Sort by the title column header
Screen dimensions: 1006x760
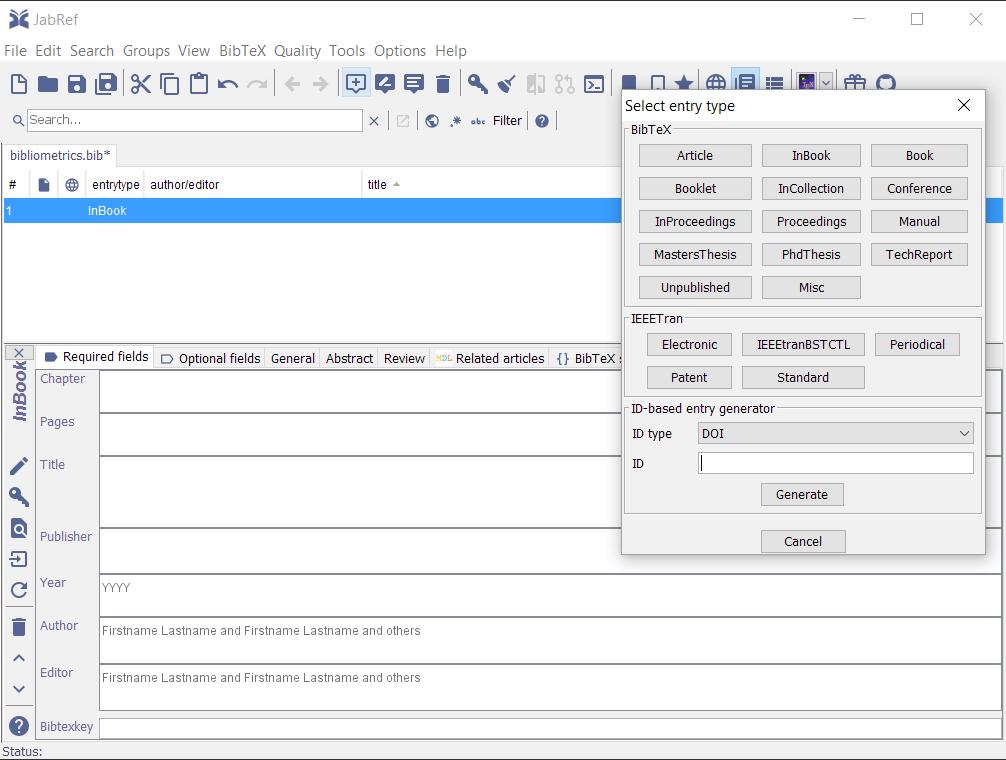(377, 185)
